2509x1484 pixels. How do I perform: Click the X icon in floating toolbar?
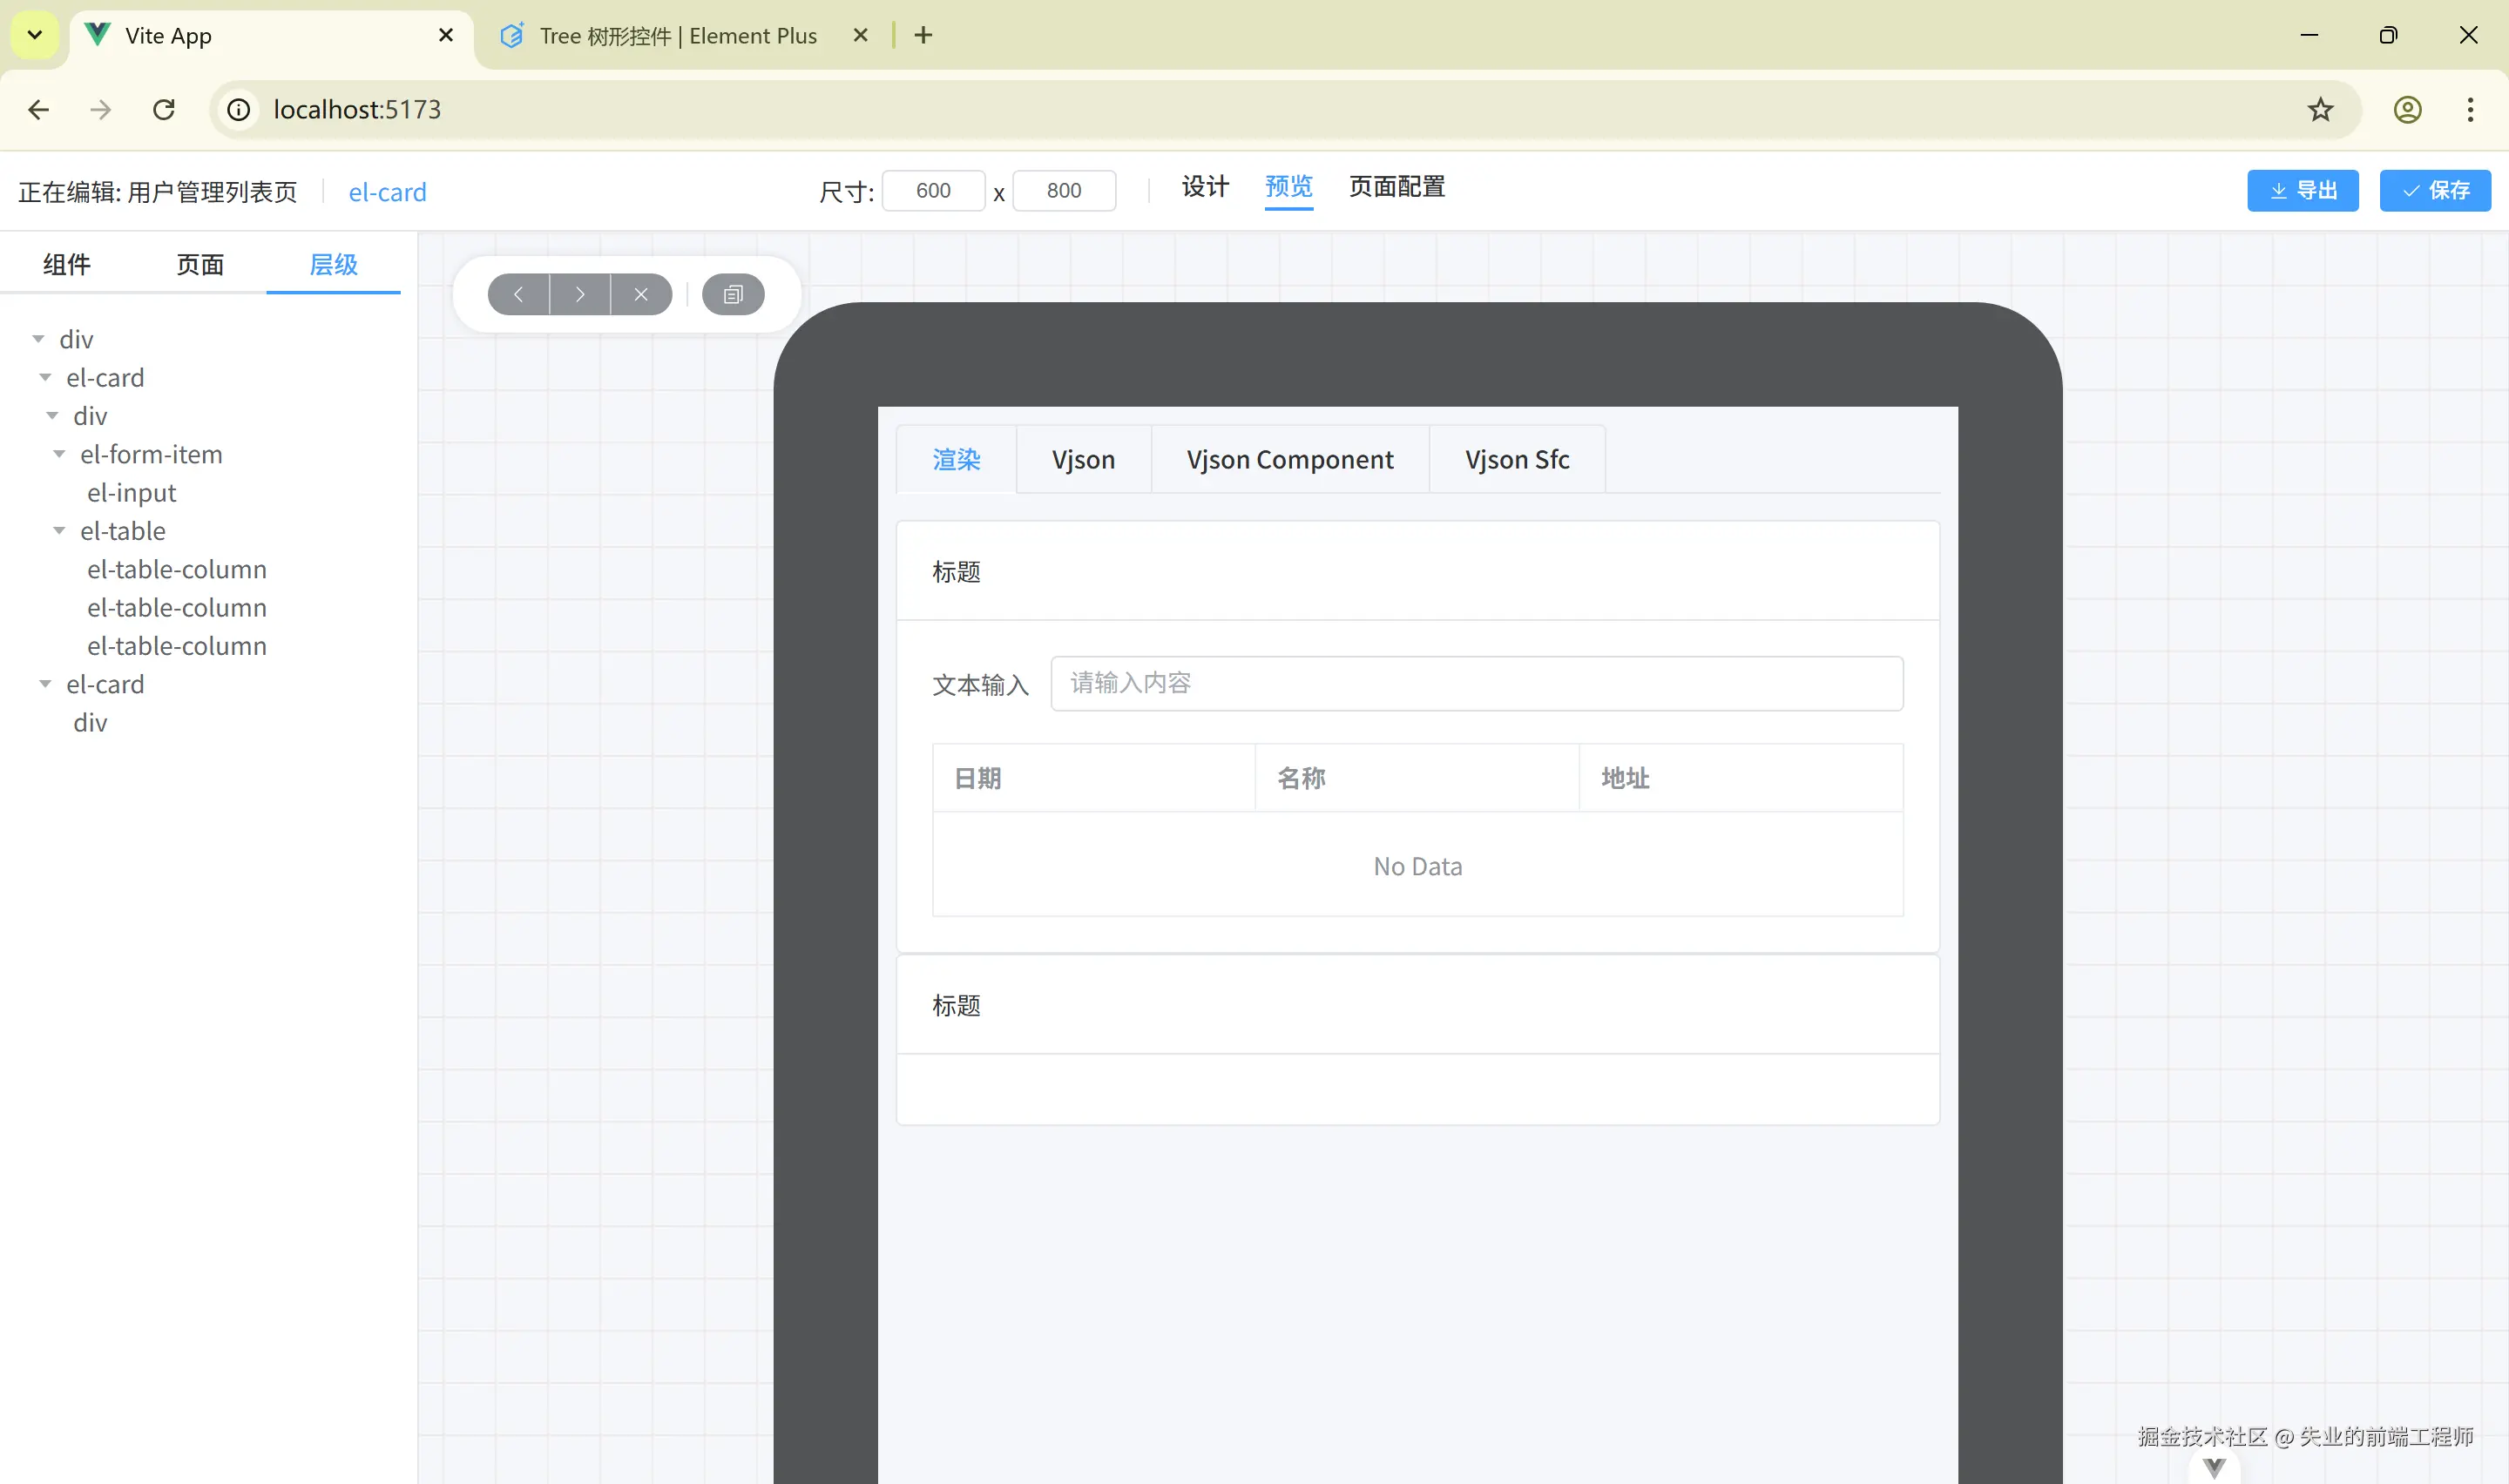[641, 294]
